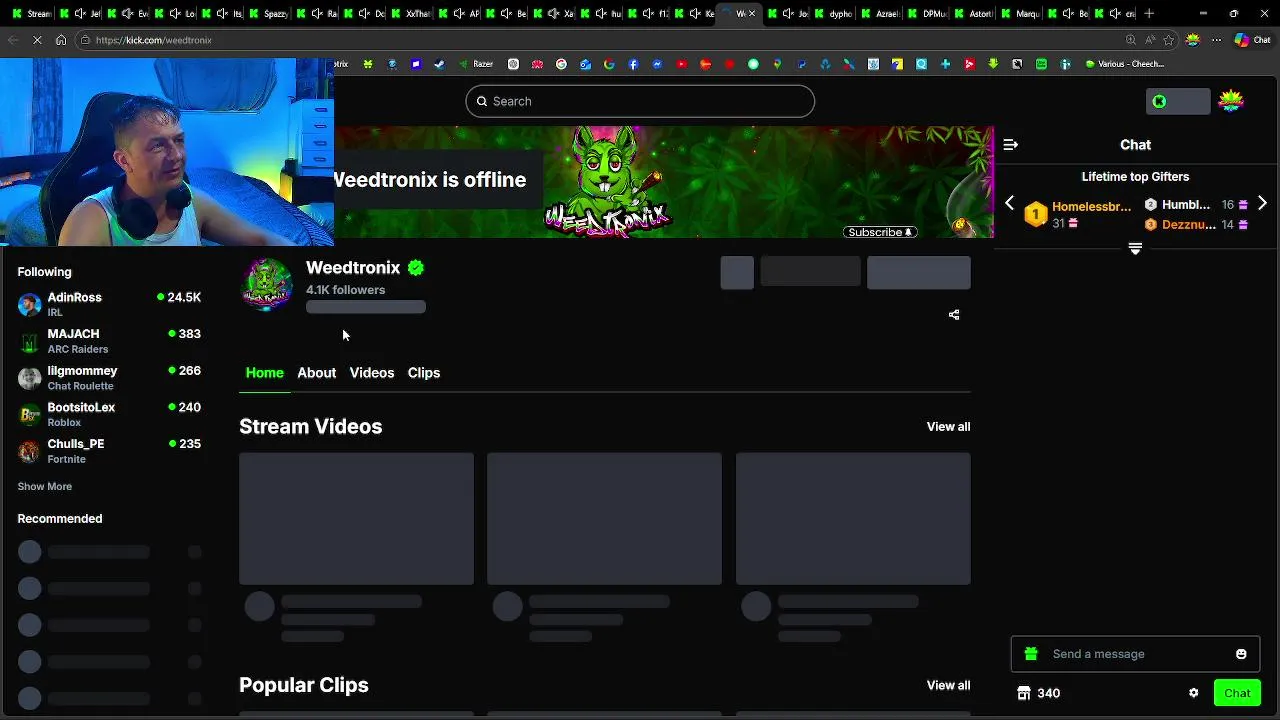Screen dimensions: 1280x720
Task: Switch to the Clips channel tab
Action: tap(423, 373)
